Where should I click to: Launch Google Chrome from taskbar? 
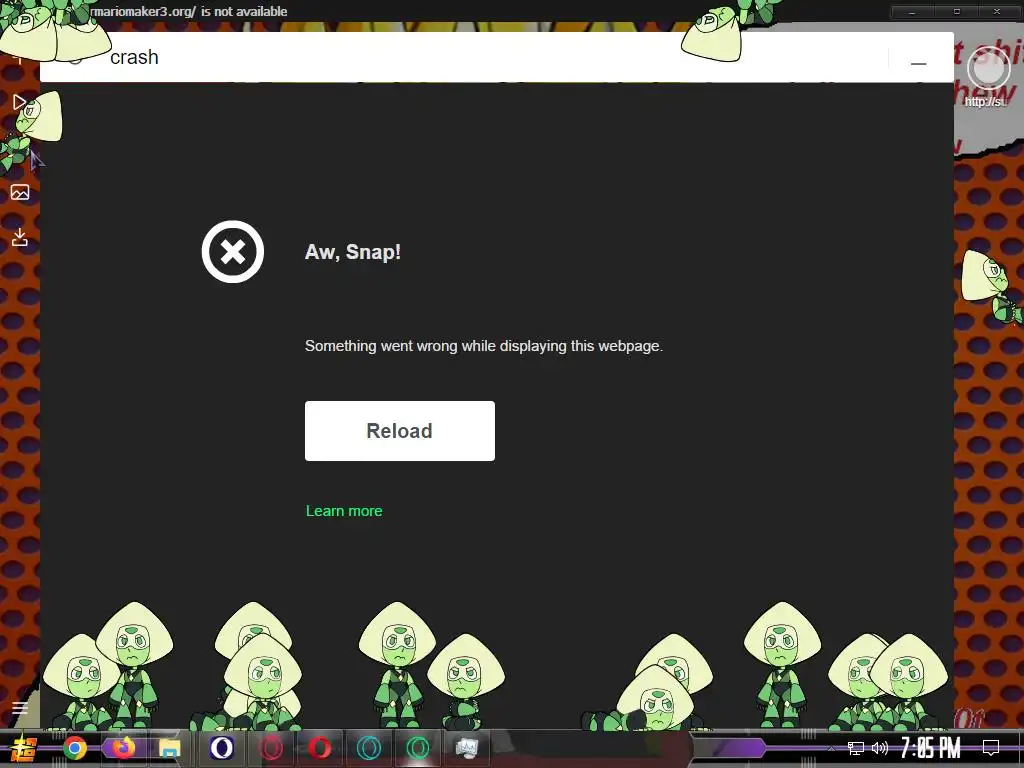tap(75, 748)
